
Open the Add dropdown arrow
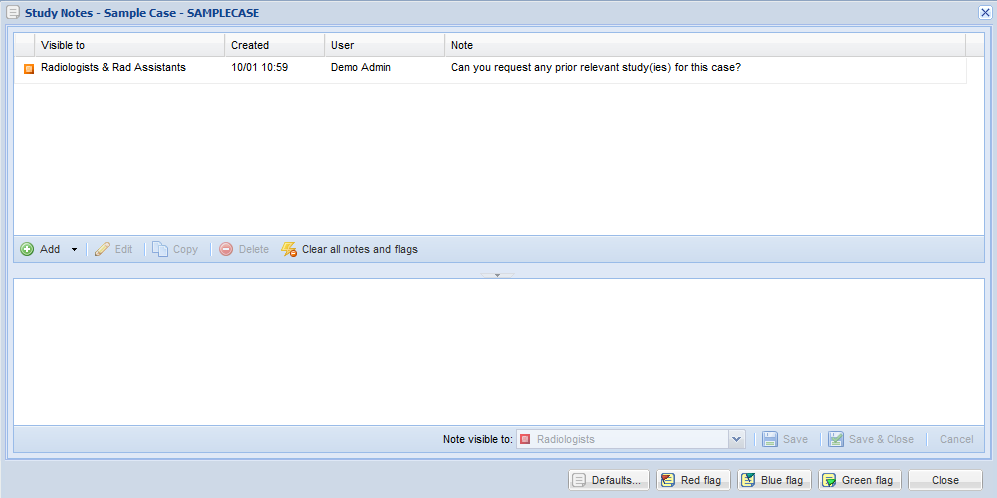click(74, 249)
